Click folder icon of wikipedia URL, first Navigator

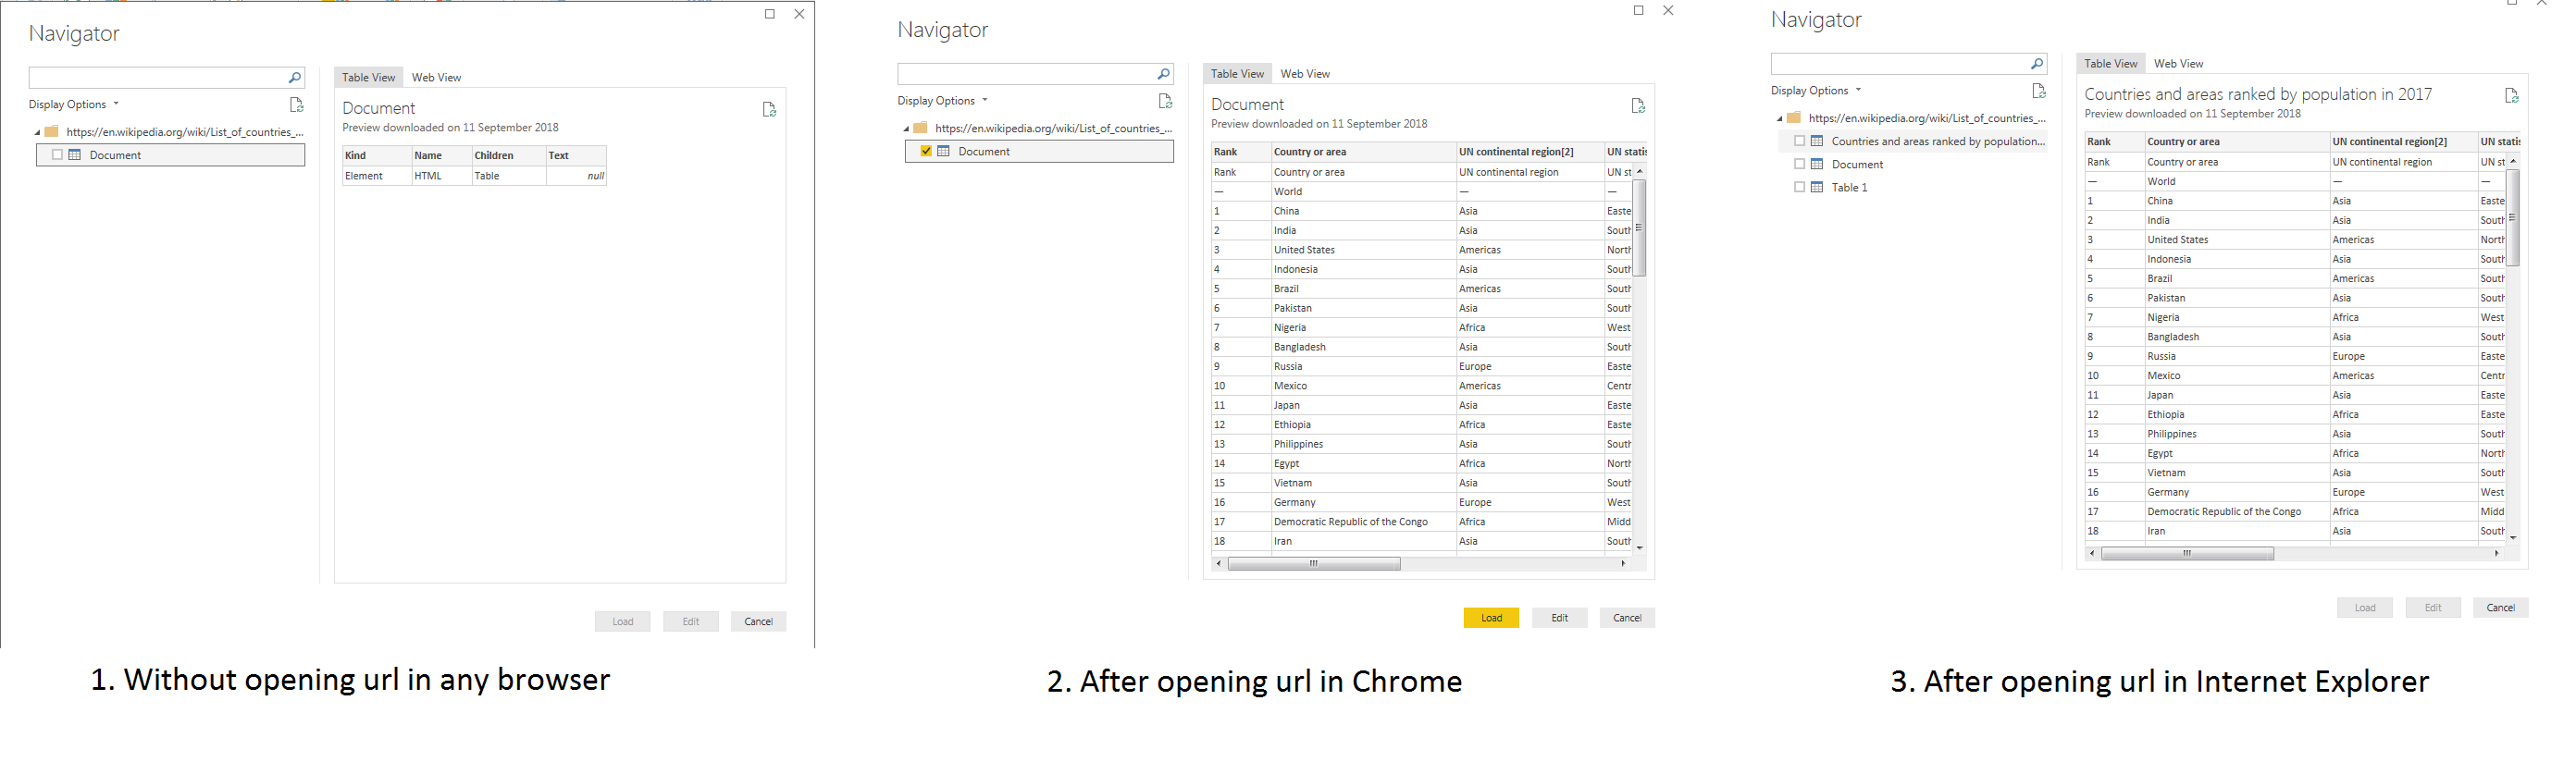pyautogui.click(x=52, y=132)
